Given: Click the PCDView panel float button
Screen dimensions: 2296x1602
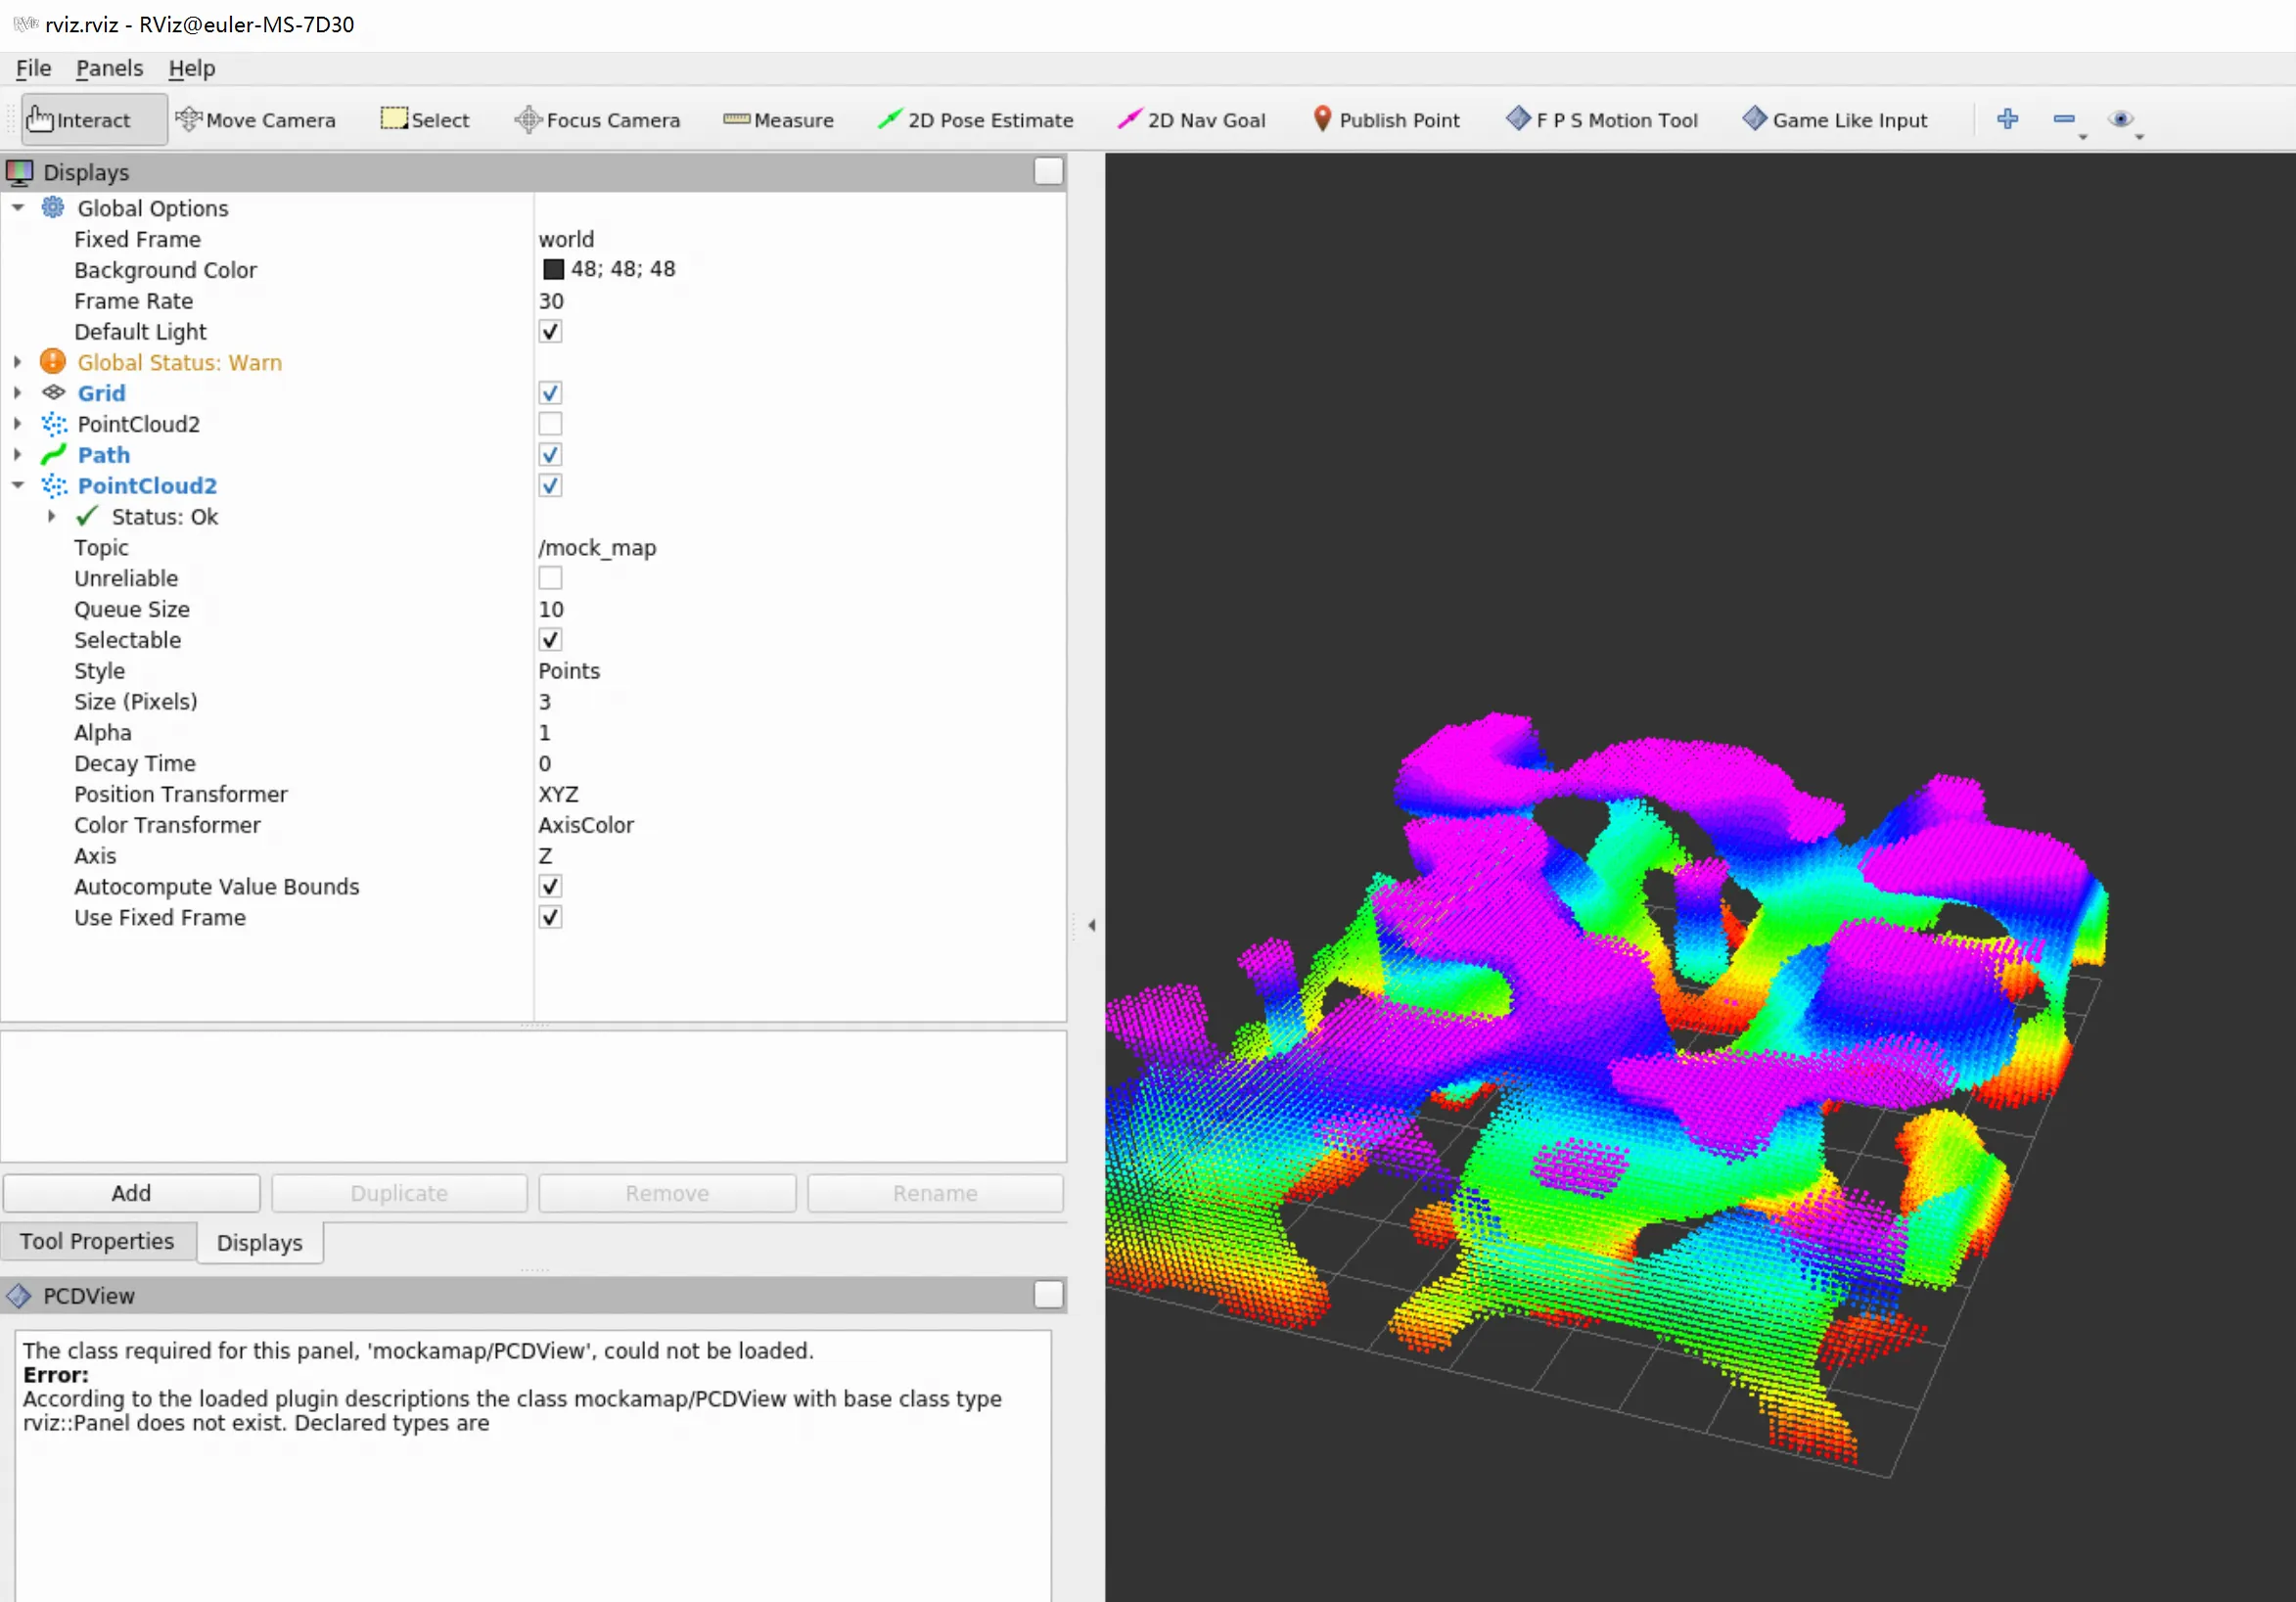Looking at the screenshot, I should tap(1048, 1296).
